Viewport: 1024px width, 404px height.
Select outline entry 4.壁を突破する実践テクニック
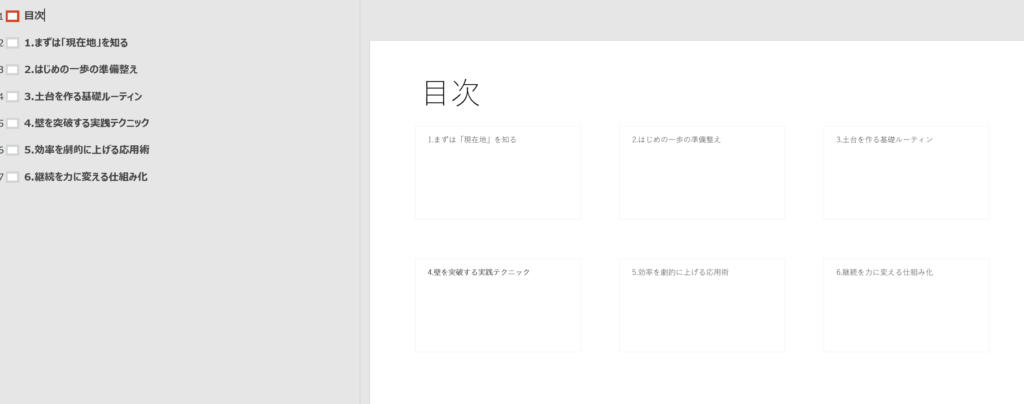(x=87, y=123)
